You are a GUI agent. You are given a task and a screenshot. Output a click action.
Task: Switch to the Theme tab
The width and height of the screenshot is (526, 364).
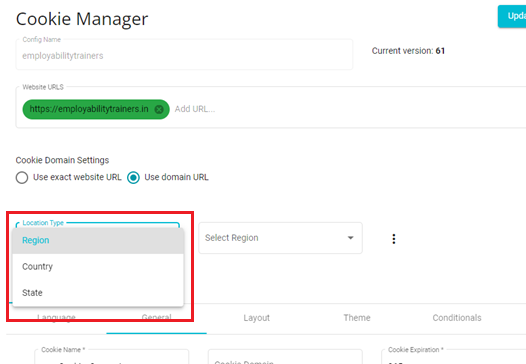pos(357,318)
